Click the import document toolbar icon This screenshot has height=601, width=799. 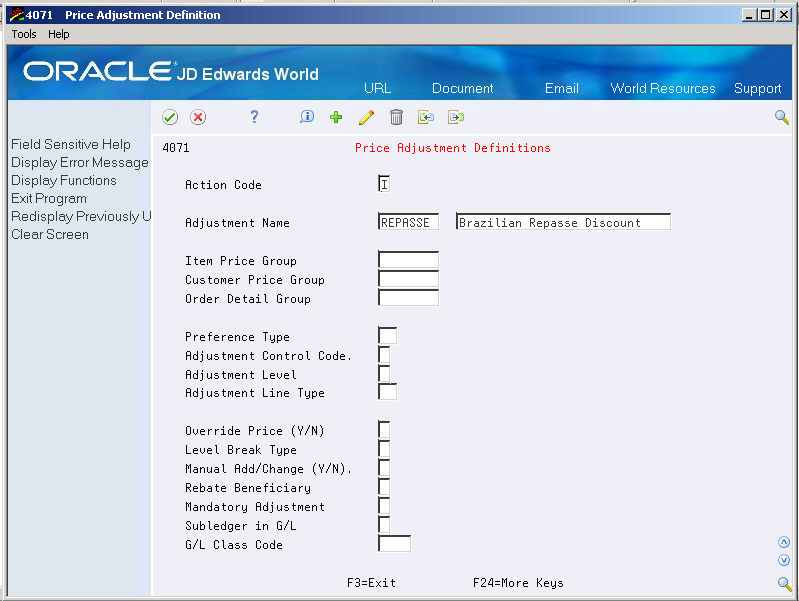click(x=425, y=117)
